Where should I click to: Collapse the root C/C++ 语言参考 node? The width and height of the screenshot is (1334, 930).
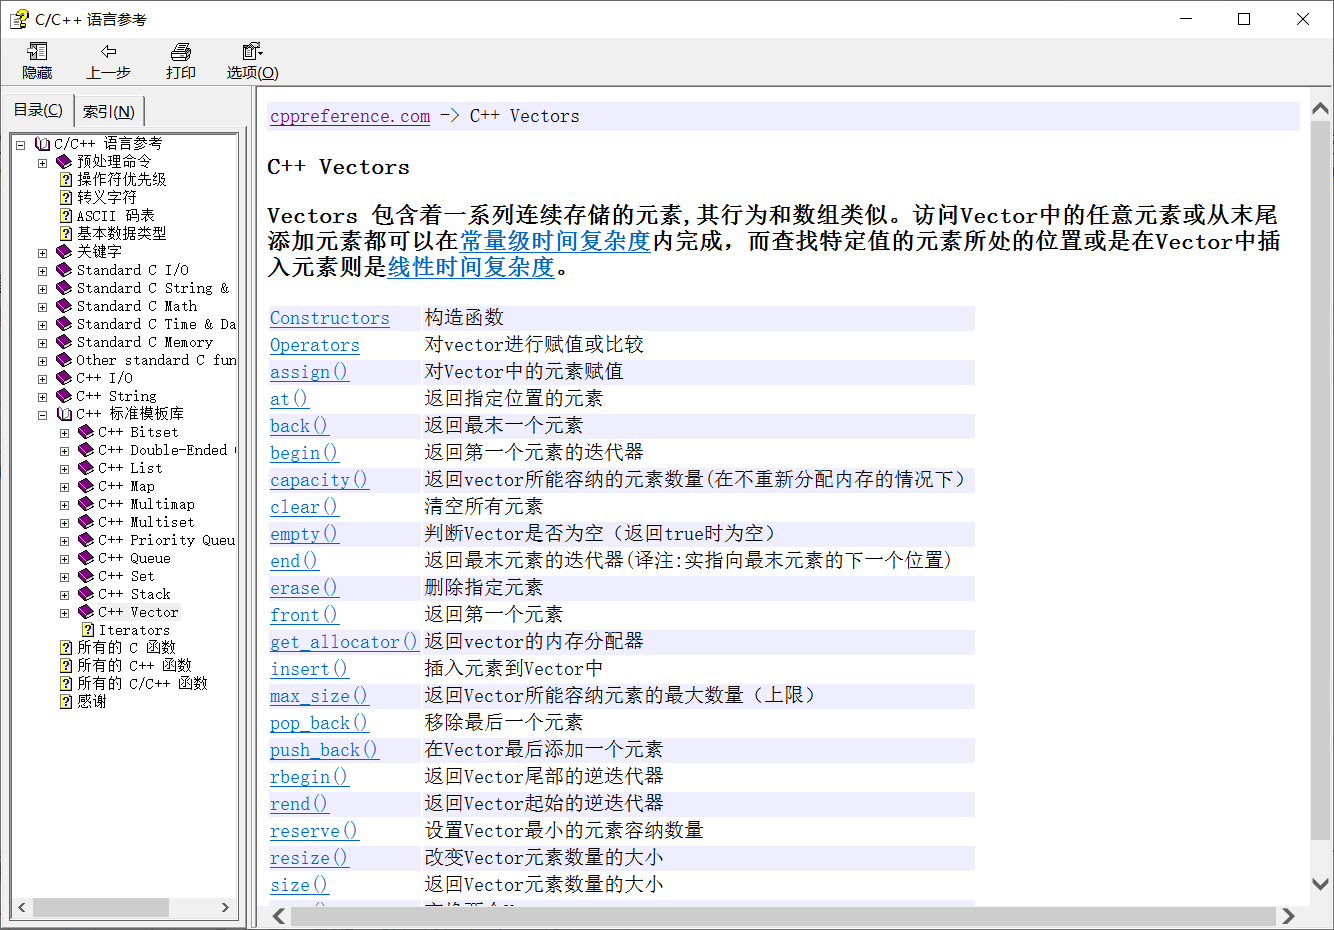[20, 145]
